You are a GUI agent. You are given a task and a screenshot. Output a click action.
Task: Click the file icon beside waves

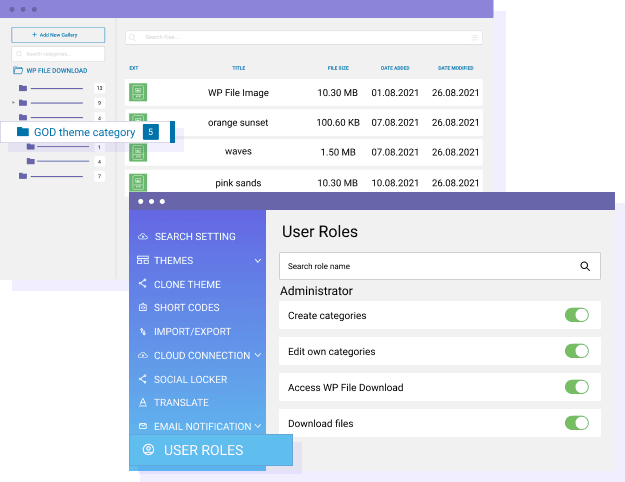click(138, 152)
